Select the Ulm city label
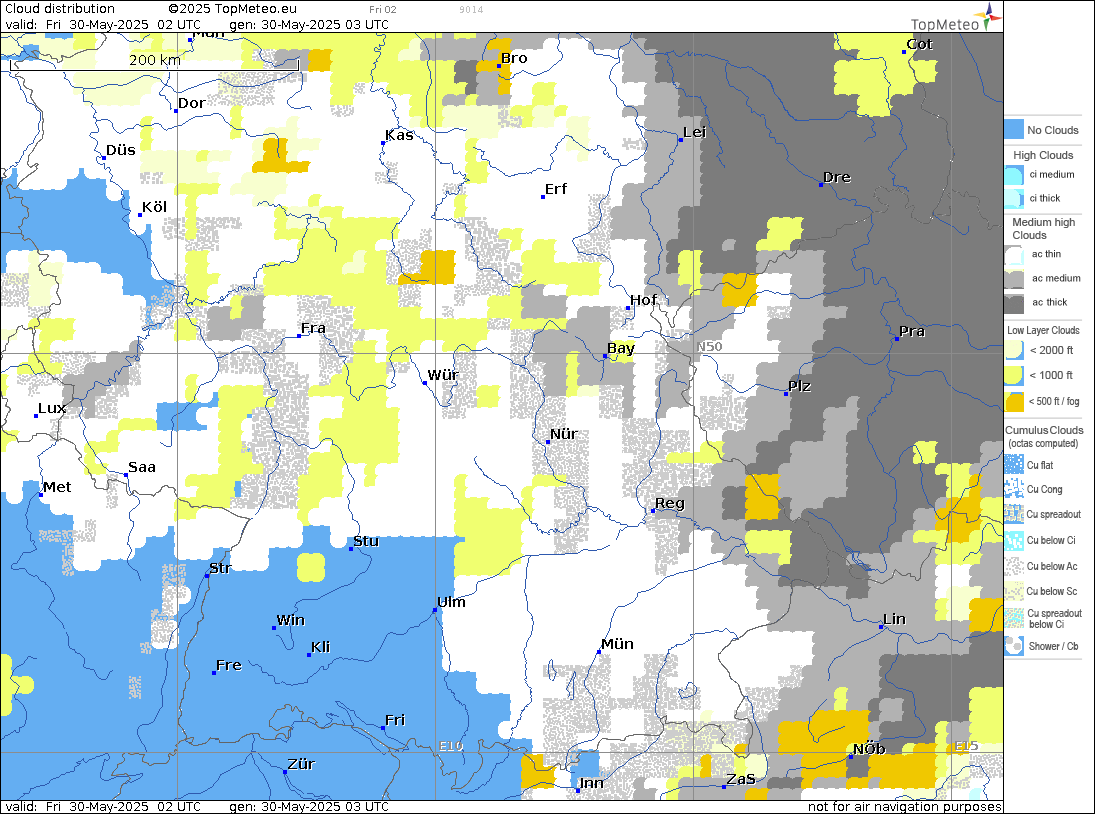This screenshot has height=814, width=1095. coord(451,602)
